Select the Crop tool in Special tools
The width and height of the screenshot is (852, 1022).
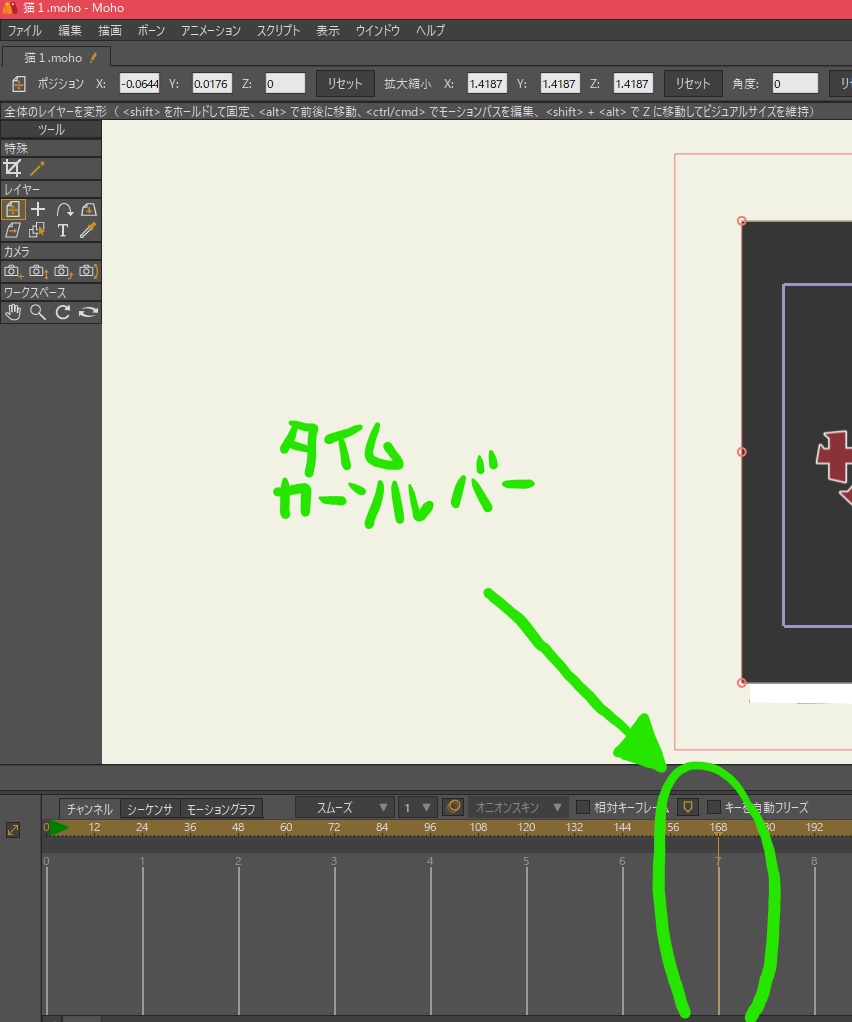(12, 168)
